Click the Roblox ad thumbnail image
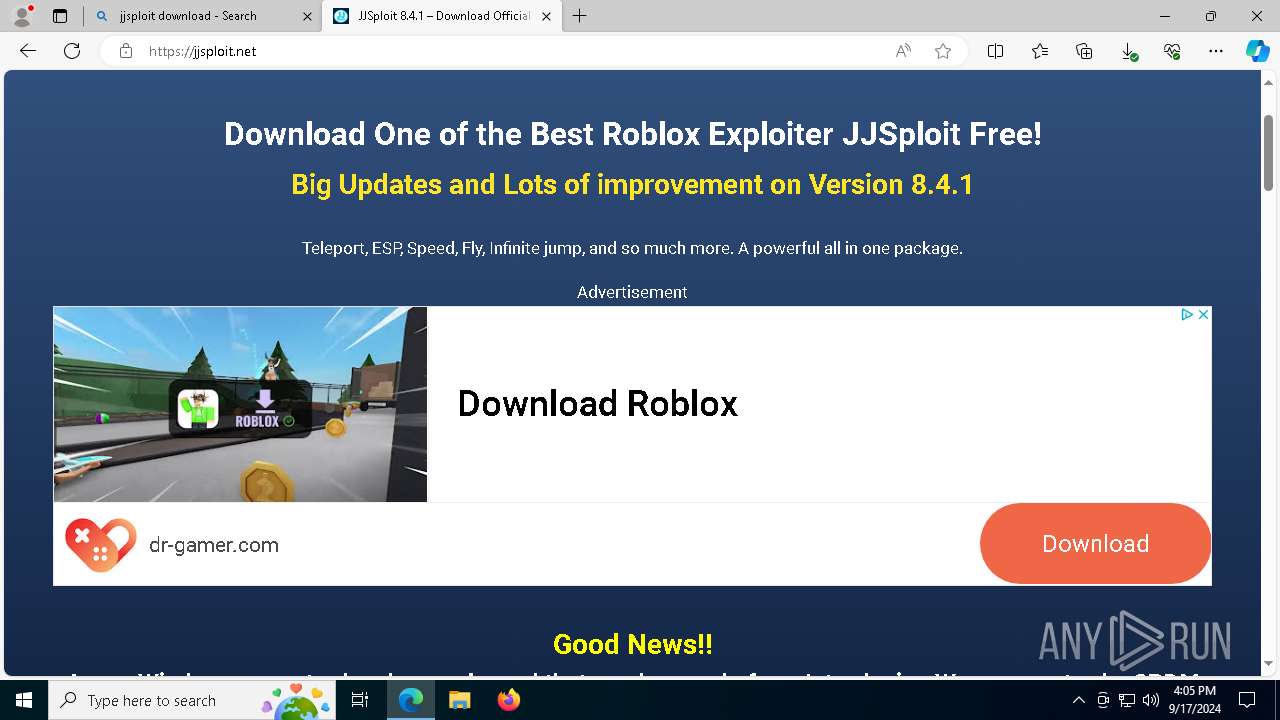This screenshot has width=1280, height=720. coord(240,404)
